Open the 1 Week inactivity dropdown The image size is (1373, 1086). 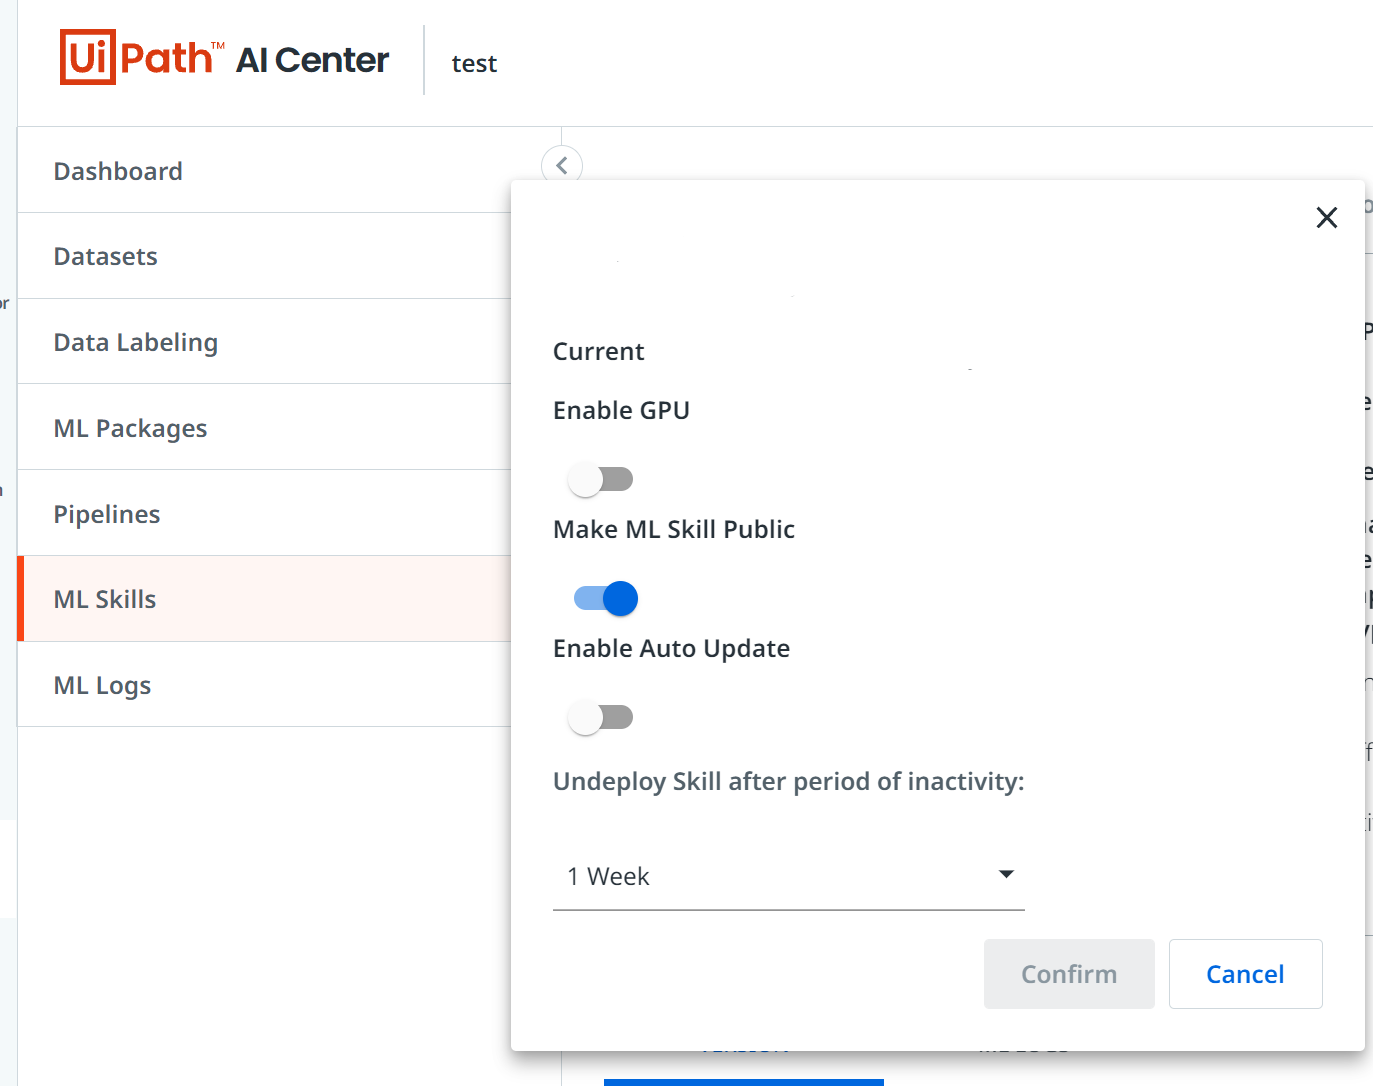click(789, 876)
